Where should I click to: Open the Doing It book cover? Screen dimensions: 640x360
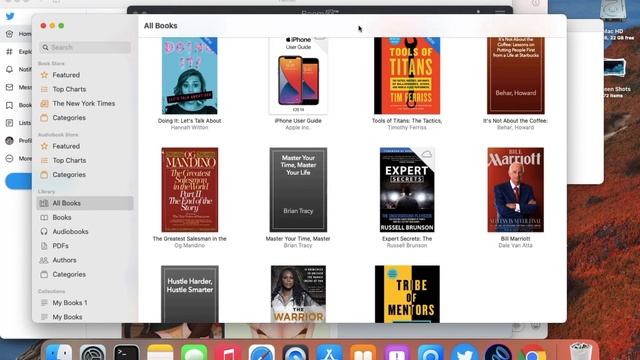click(x=189, y=76)
